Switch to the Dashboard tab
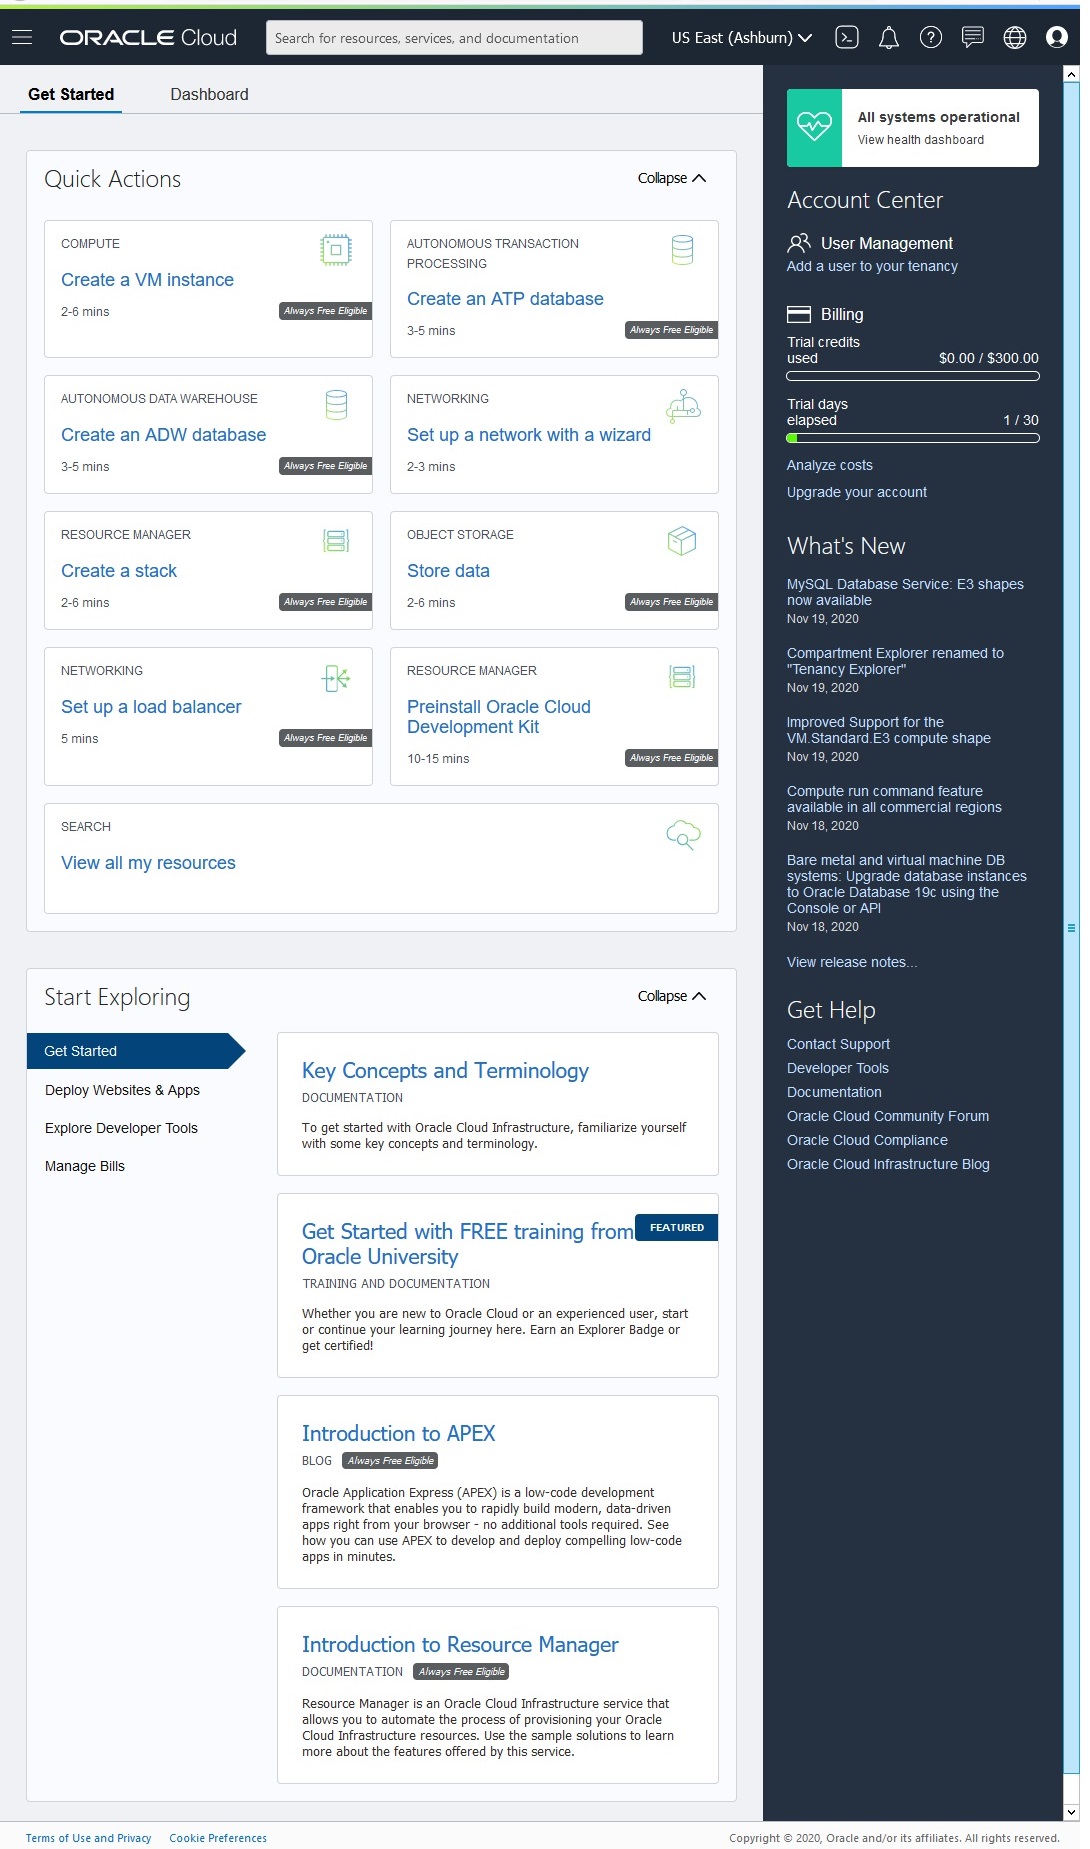Viewport: 1090px width, 1849px height. pyautogui.click(x=209, y=94)
